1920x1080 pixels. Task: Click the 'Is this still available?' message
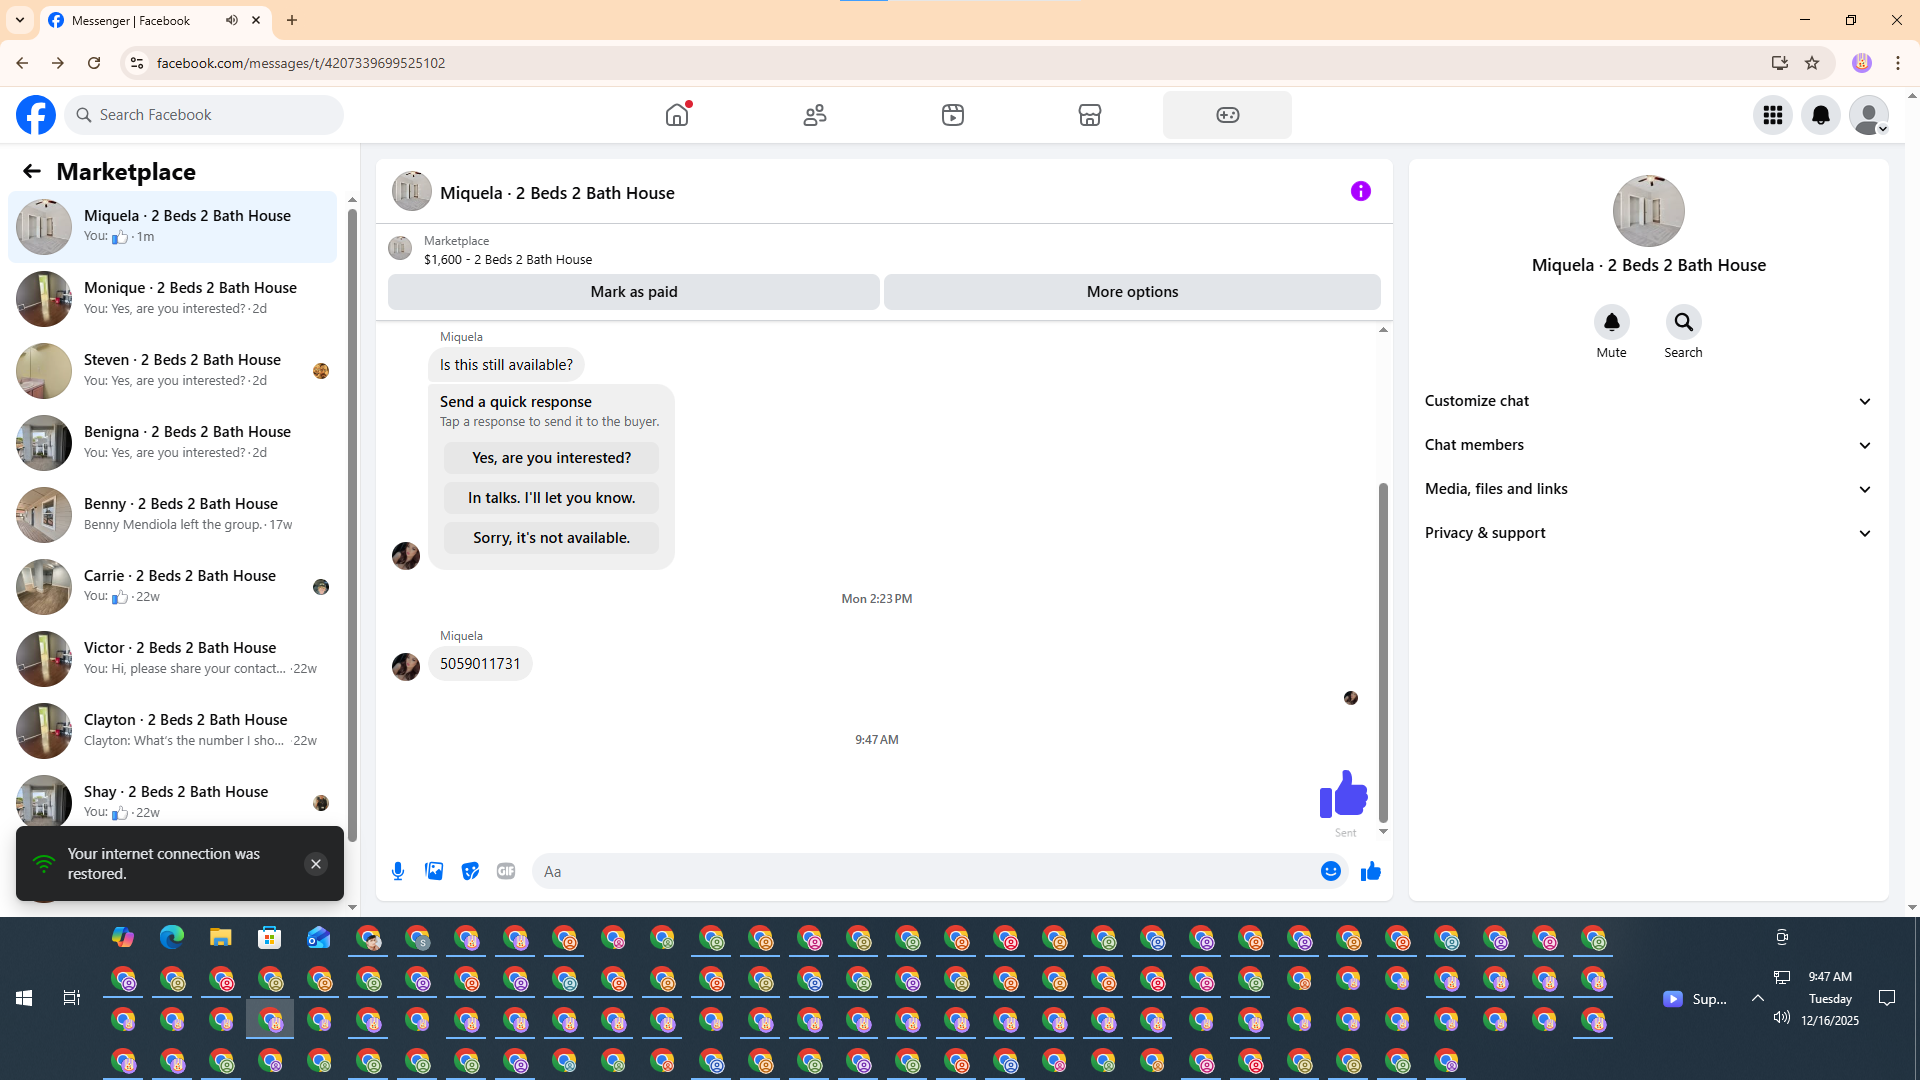[x=506, y=365]
